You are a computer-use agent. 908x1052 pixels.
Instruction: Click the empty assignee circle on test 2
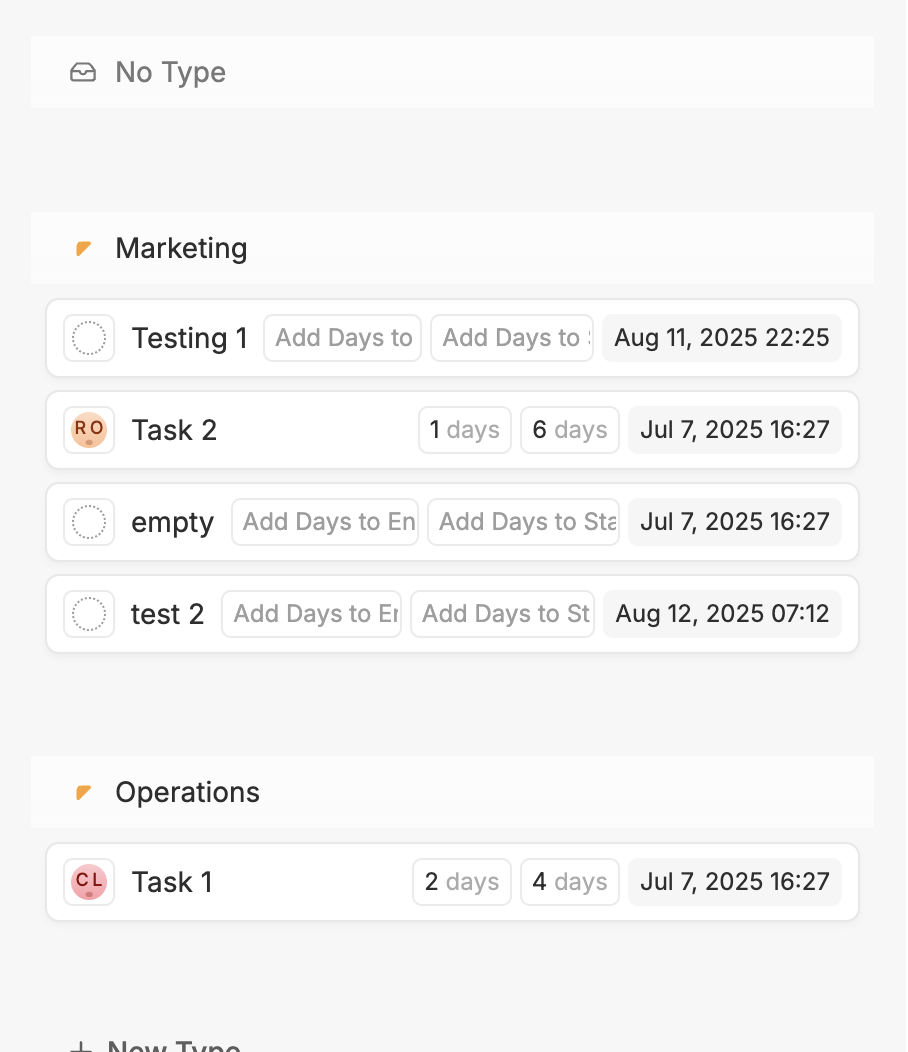tap(89, 614)
